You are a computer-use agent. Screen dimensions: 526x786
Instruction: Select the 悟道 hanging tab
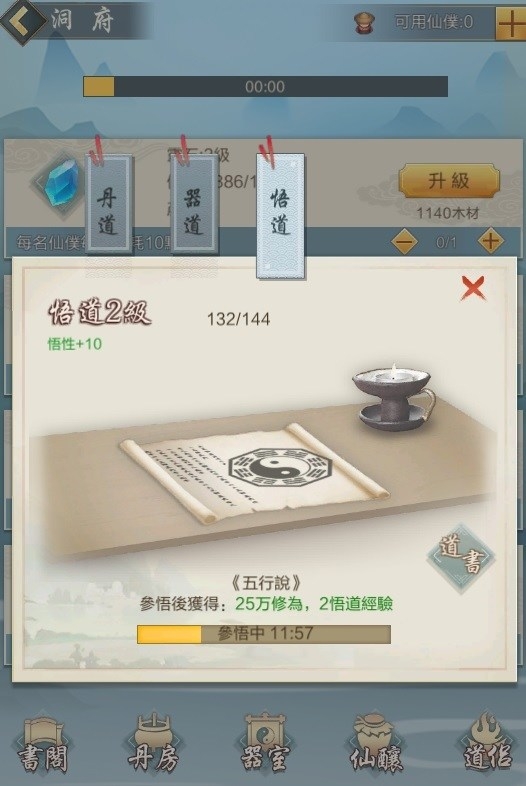[x=280, y=216]
